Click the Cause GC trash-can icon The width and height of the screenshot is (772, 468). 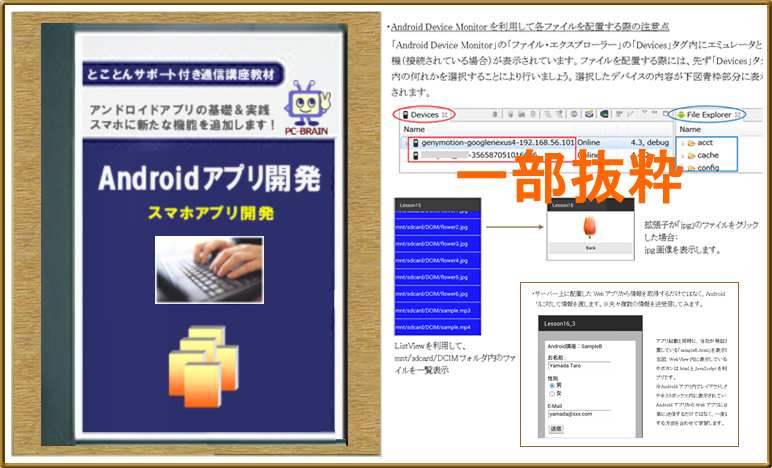[x=533, y=115]
